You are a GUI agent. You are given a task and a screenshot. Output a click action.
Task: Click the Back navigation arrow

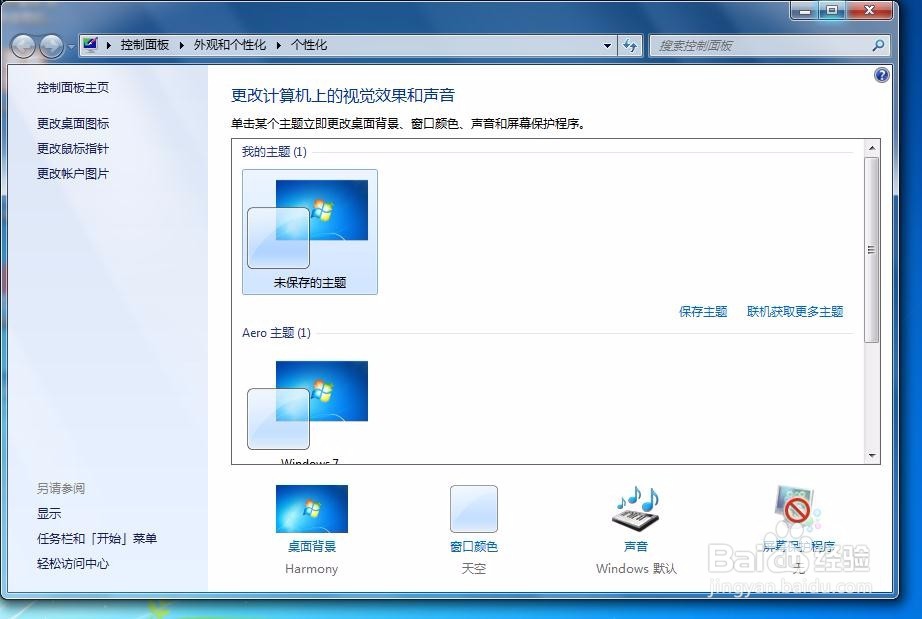pyautogui.click(x=23, y=46)
